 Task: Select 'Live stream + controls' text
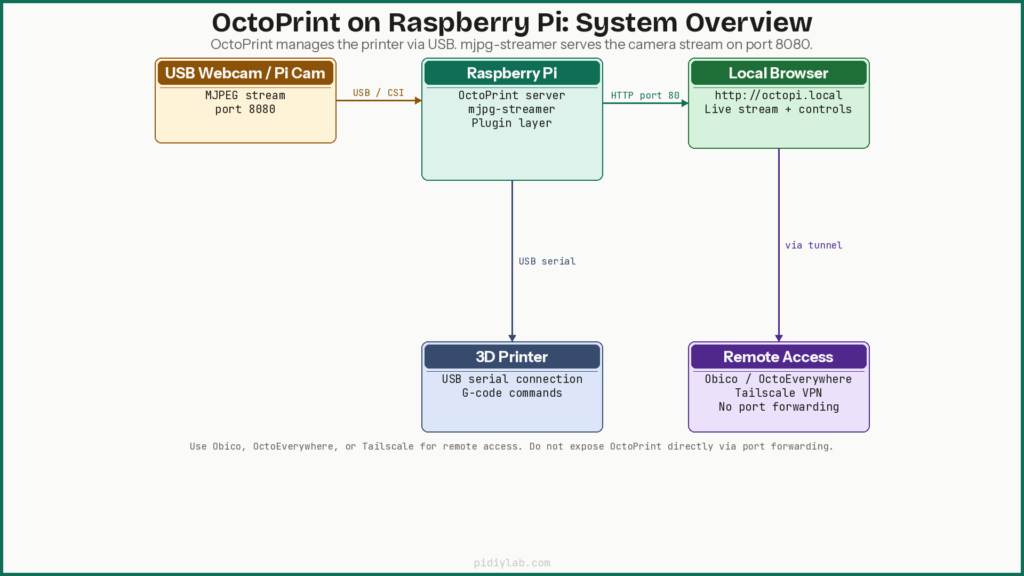point(778,109)
